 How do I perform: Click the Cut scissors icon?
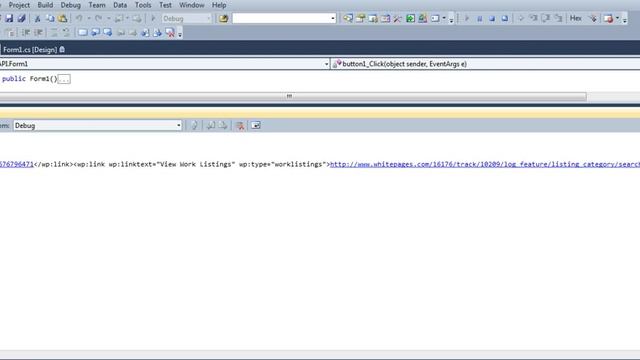tap(37, 18)
